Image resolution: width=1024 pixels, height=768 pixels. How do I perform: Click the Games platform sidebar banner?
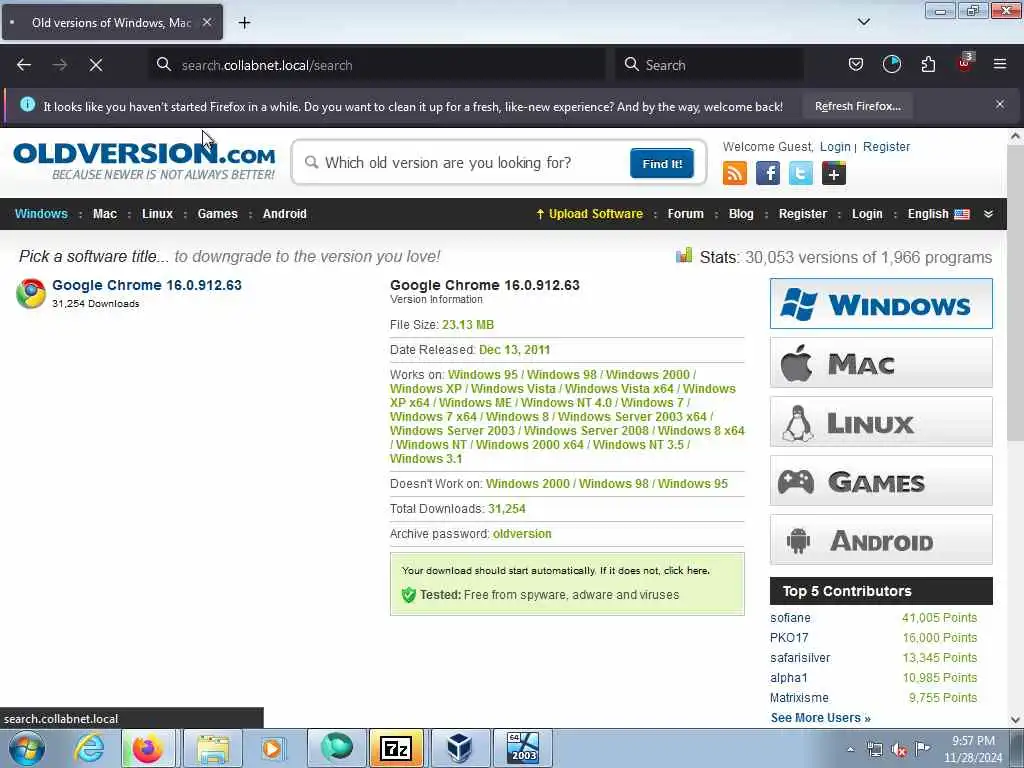point(881,481)
